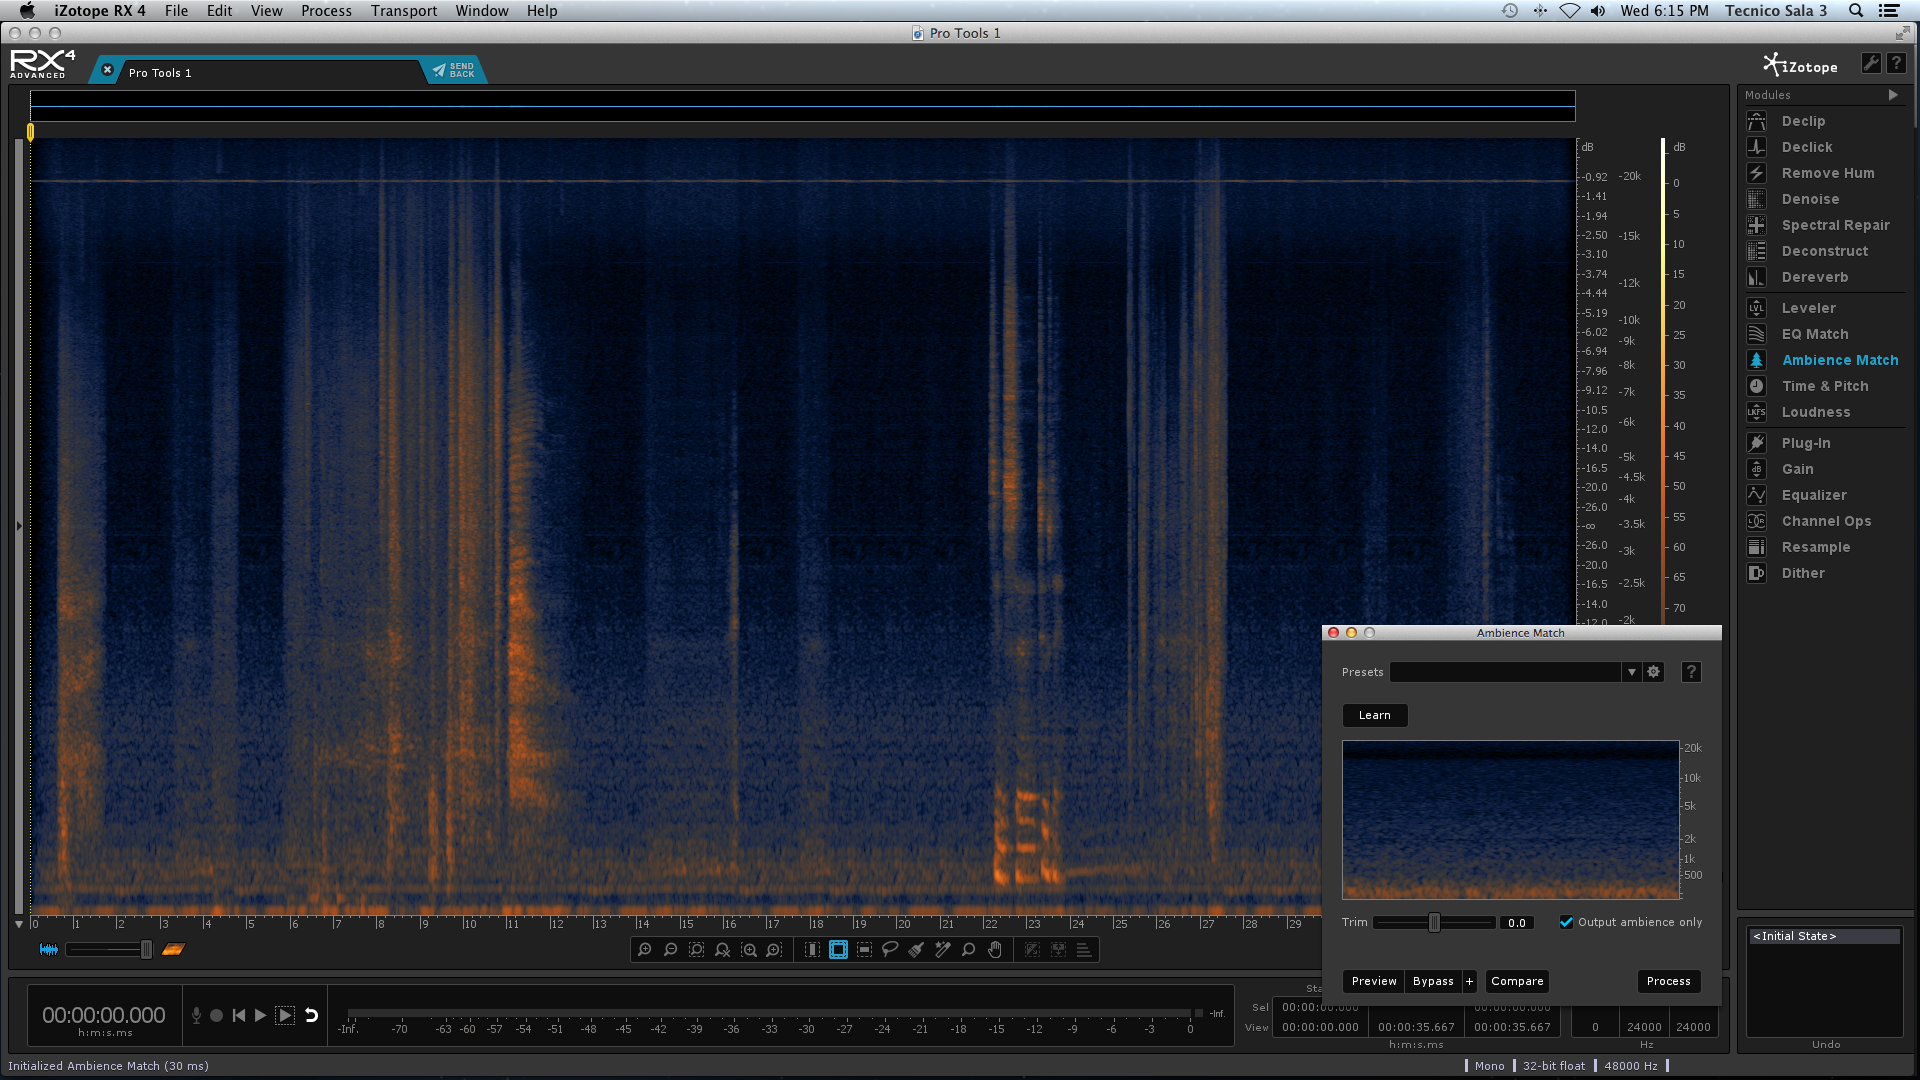Toggle loop playback button
Image resolution: width=1920 pixels, height=1080 pixels.
coord(311,1015)
